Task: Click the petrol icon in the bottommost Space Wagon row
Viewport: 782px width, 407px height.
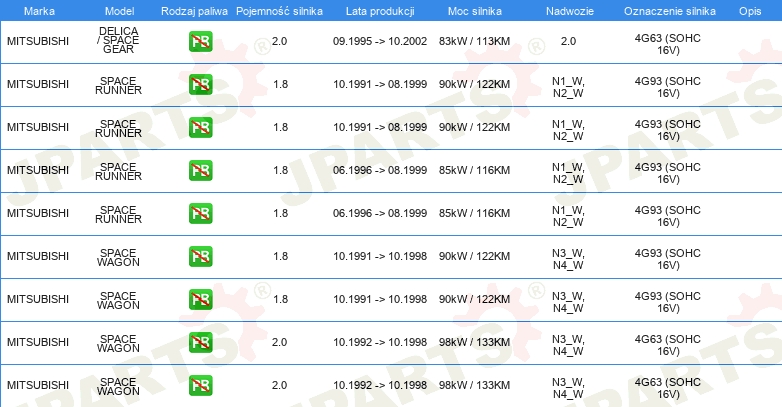Action: pyautogui.click(x=200, y=386)
